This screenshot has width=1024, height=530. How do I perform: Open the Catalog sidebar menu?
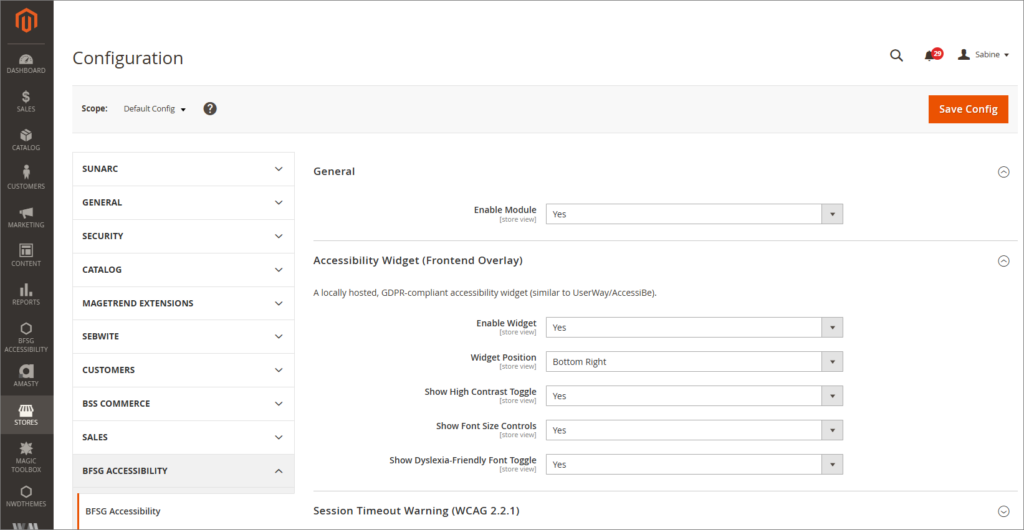point(27,140)
